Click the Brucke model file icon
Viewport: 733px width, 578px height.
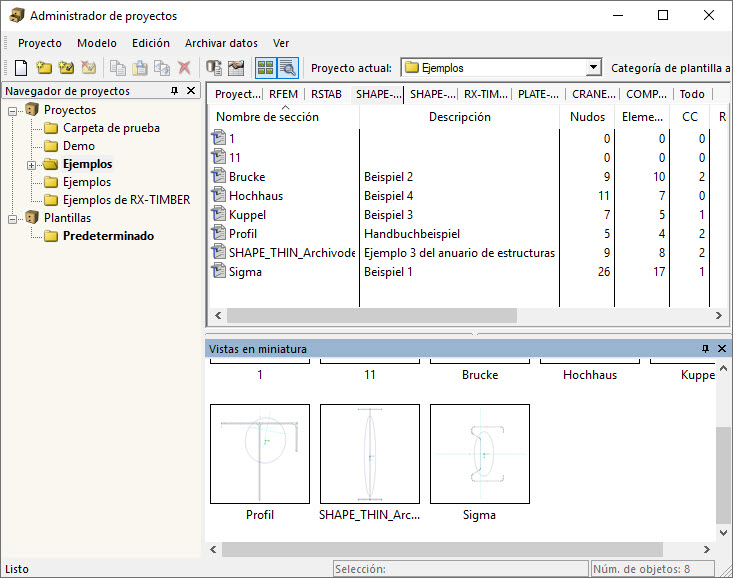(x=218, y=176)
